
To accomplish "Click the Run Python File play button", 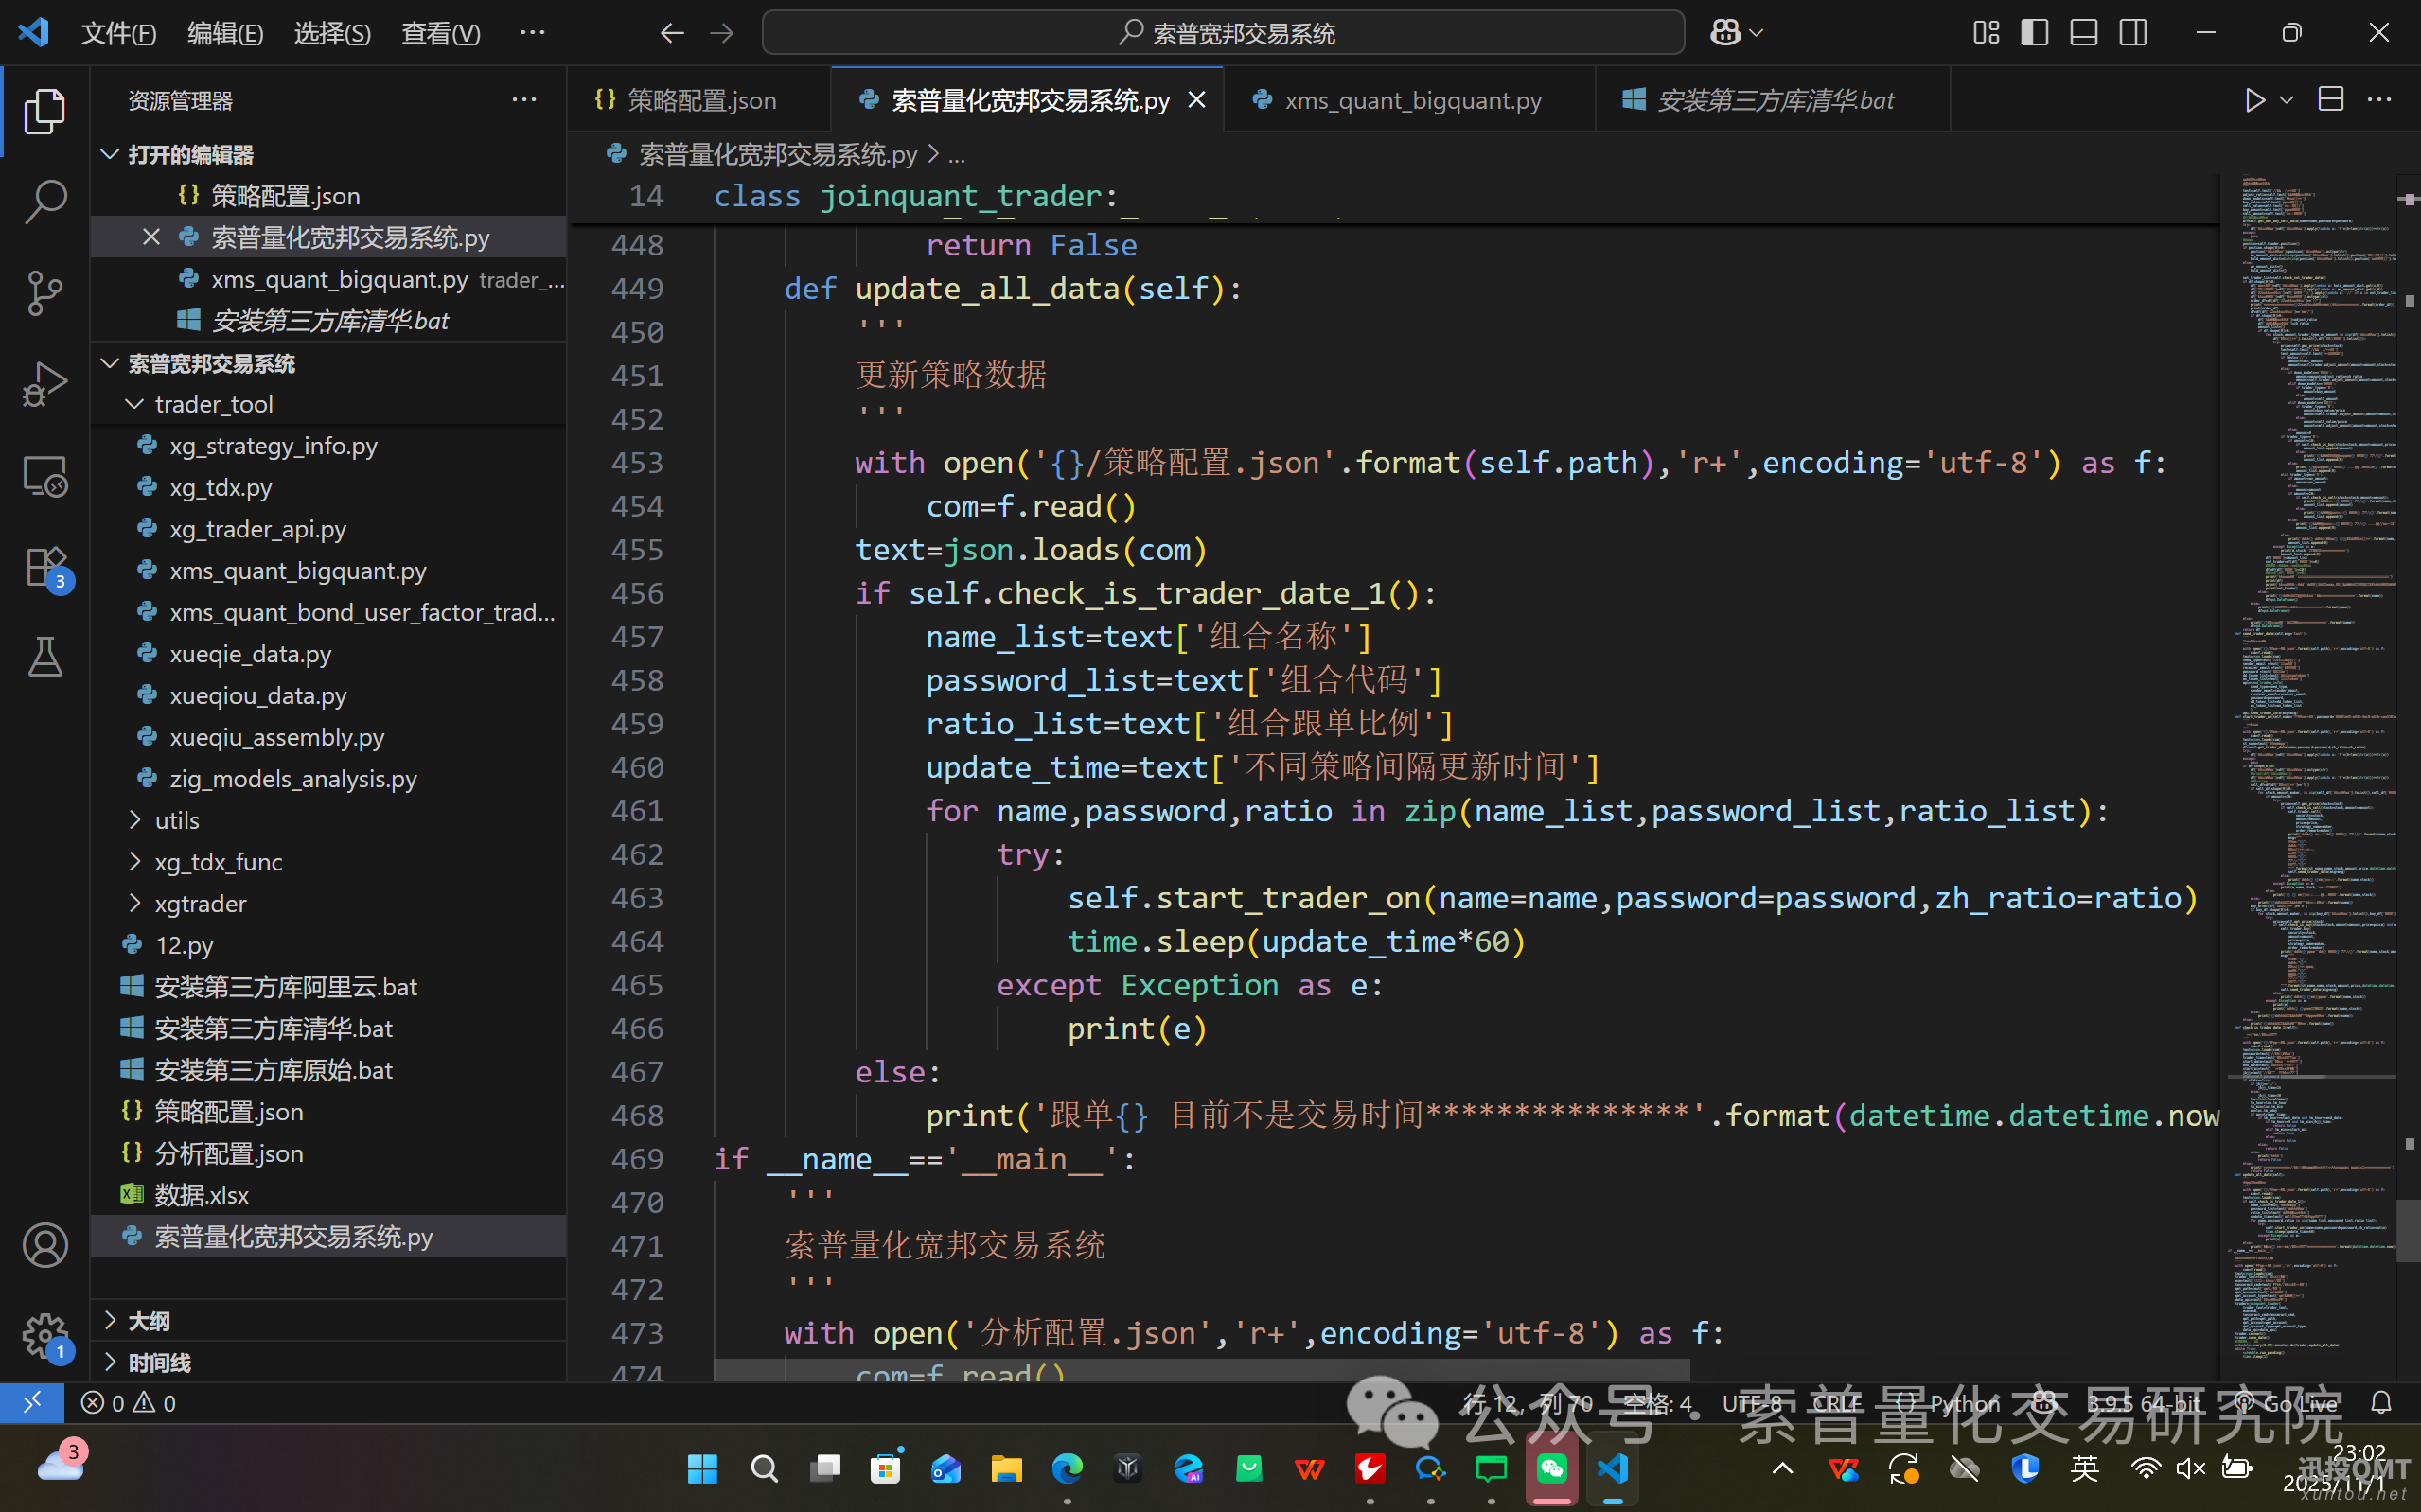I will (2254, 100).
